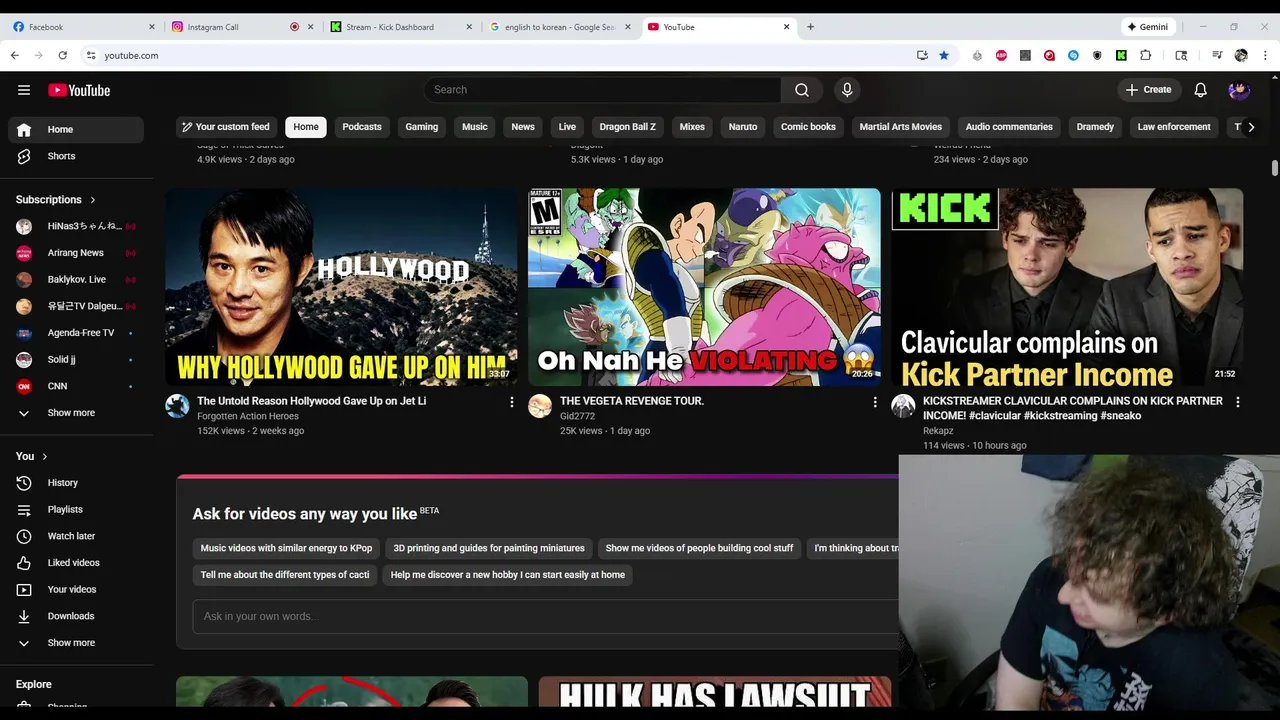1280x720 pixels.
Task: Switch to the Instagram Call tab
Action: (x=243, y=27)
